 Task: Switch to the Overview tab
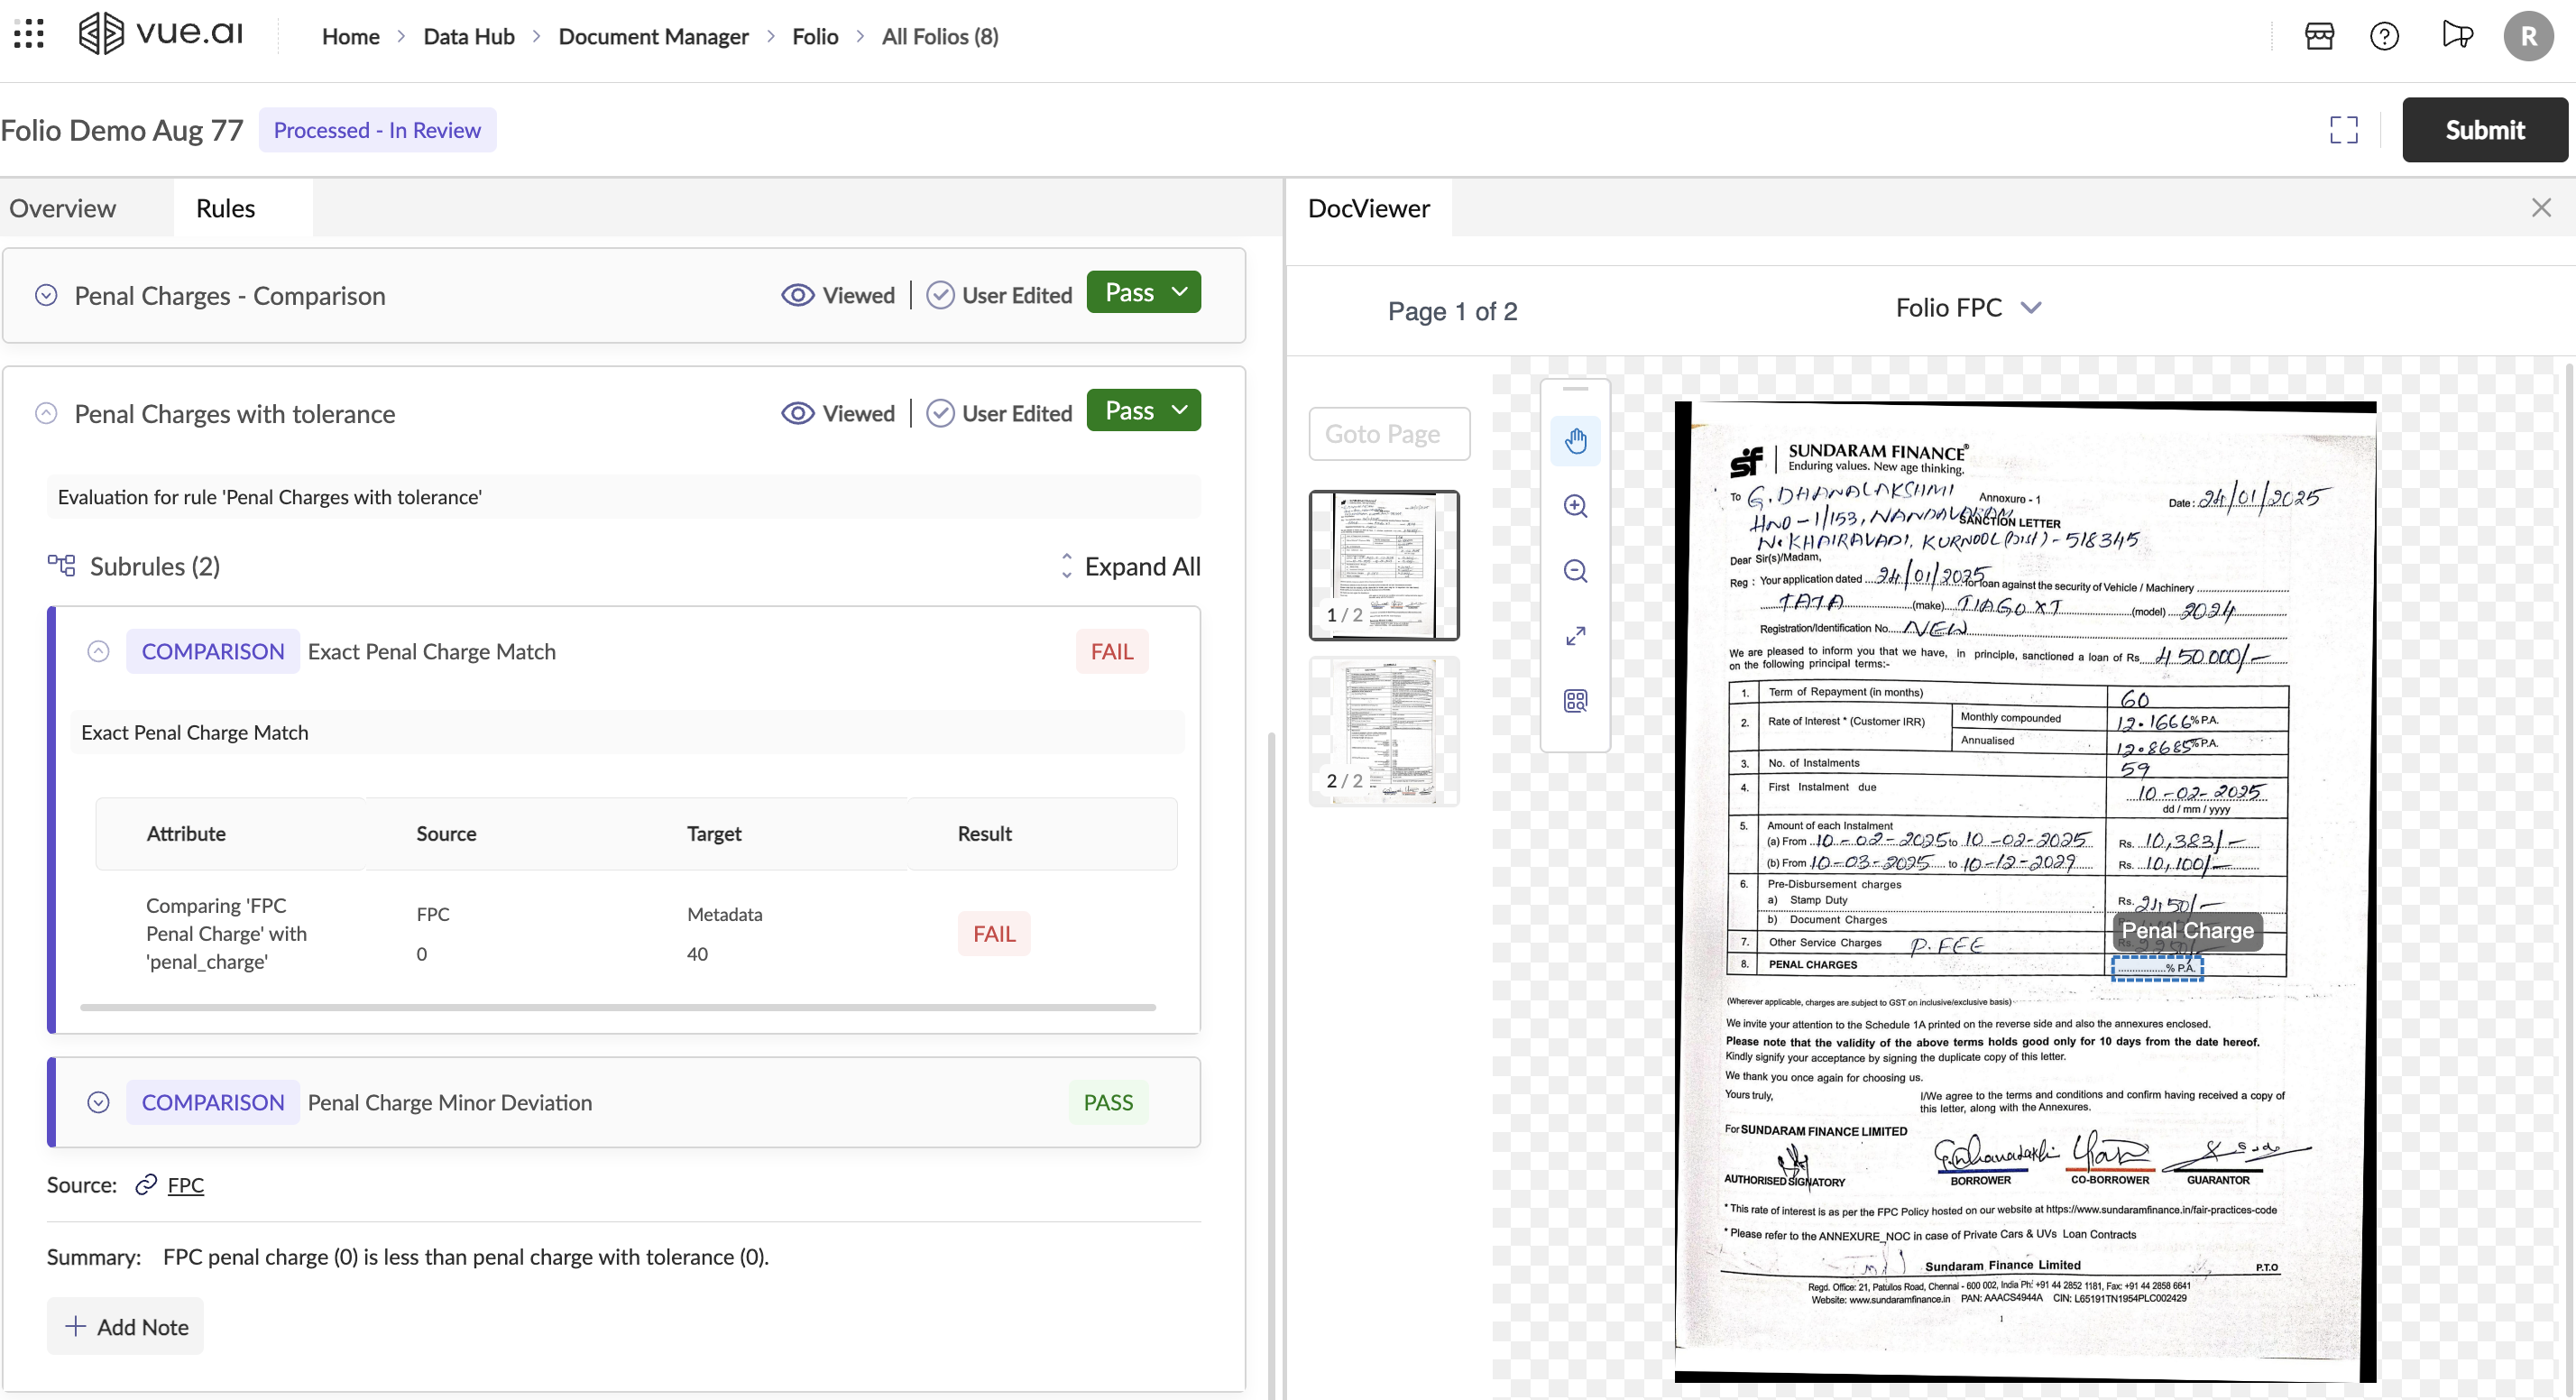click(x=62, y=208)
